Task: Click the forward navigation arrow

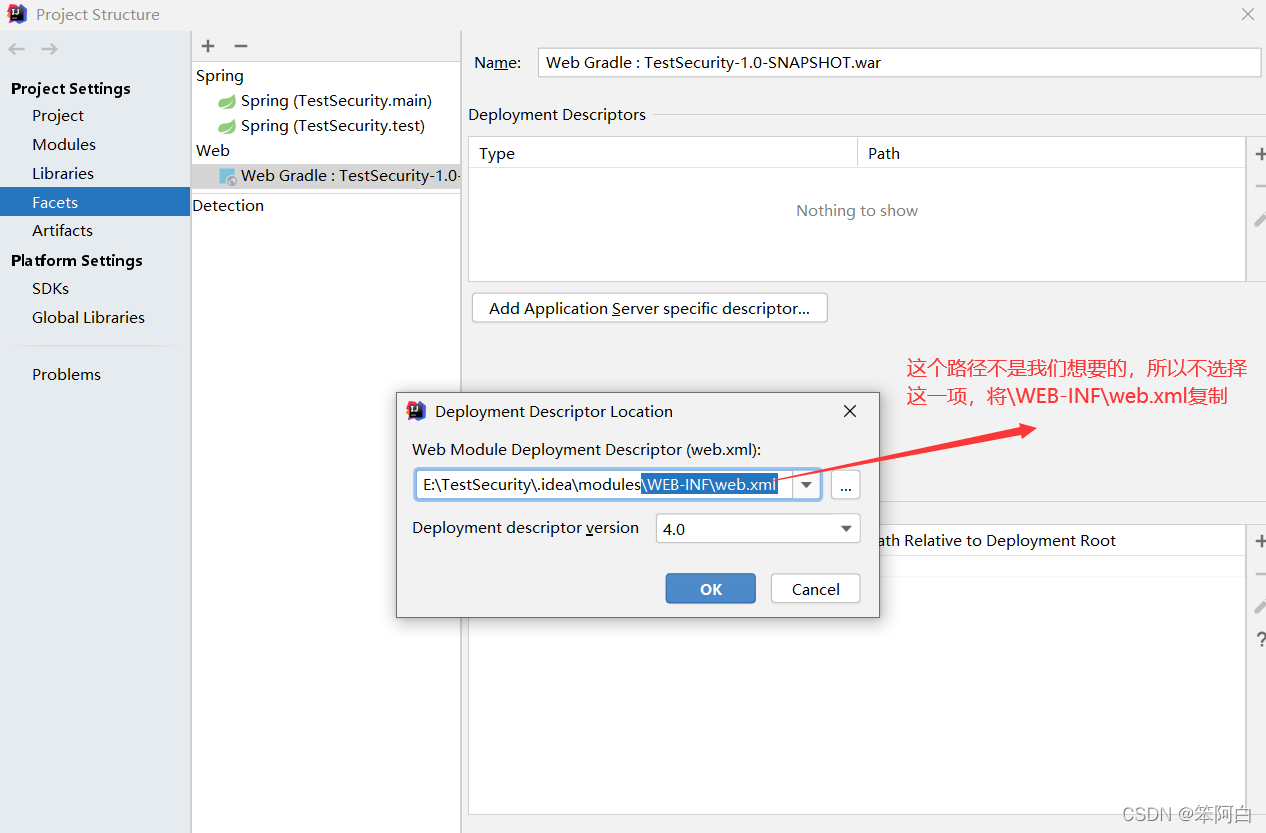Action: [49, 49]
